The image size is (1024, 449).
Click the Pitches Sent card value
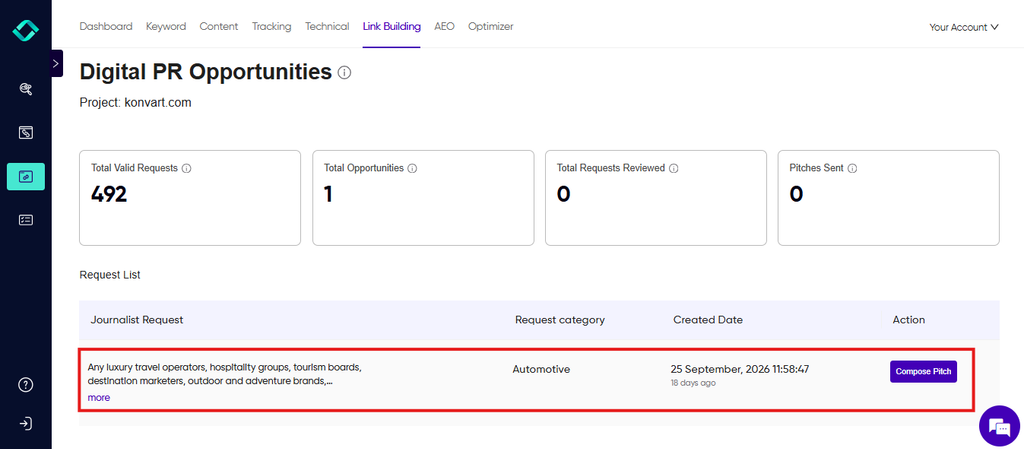[x=796, y=194]
